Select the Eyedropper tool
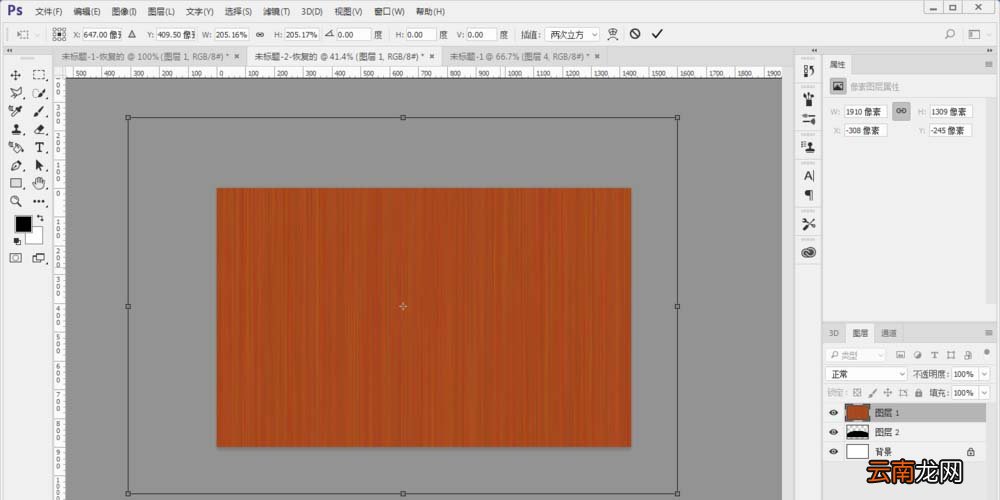 click(15, 112)
